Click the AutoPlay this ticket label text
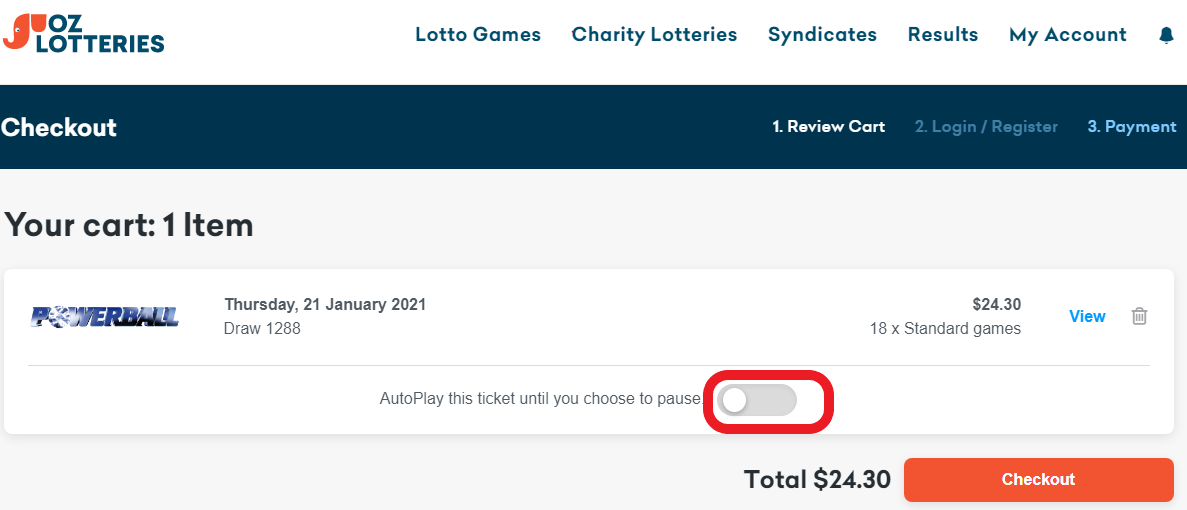The height and width of the screenshot is (510, 1187). [x=541, y=398]
